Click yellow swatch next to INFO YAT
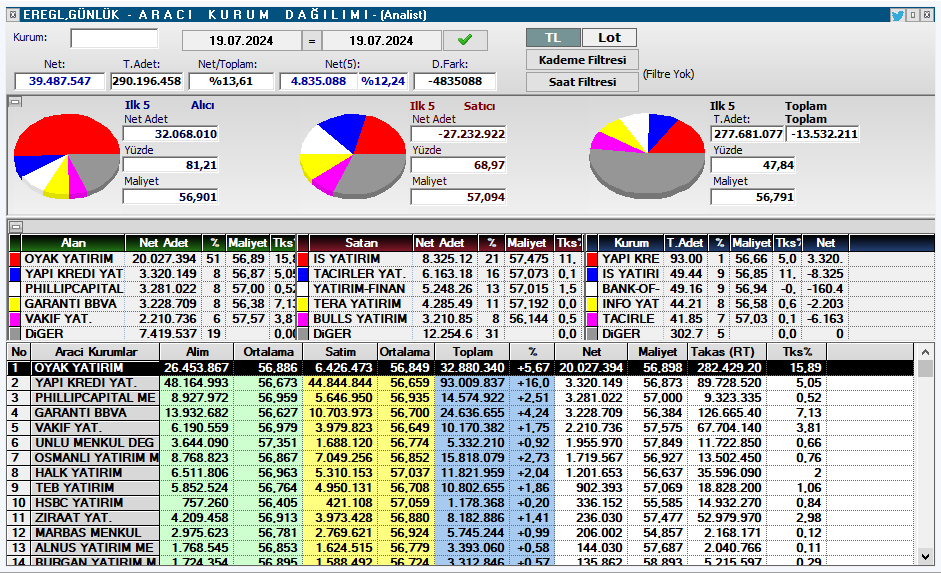 click(592, 304)
